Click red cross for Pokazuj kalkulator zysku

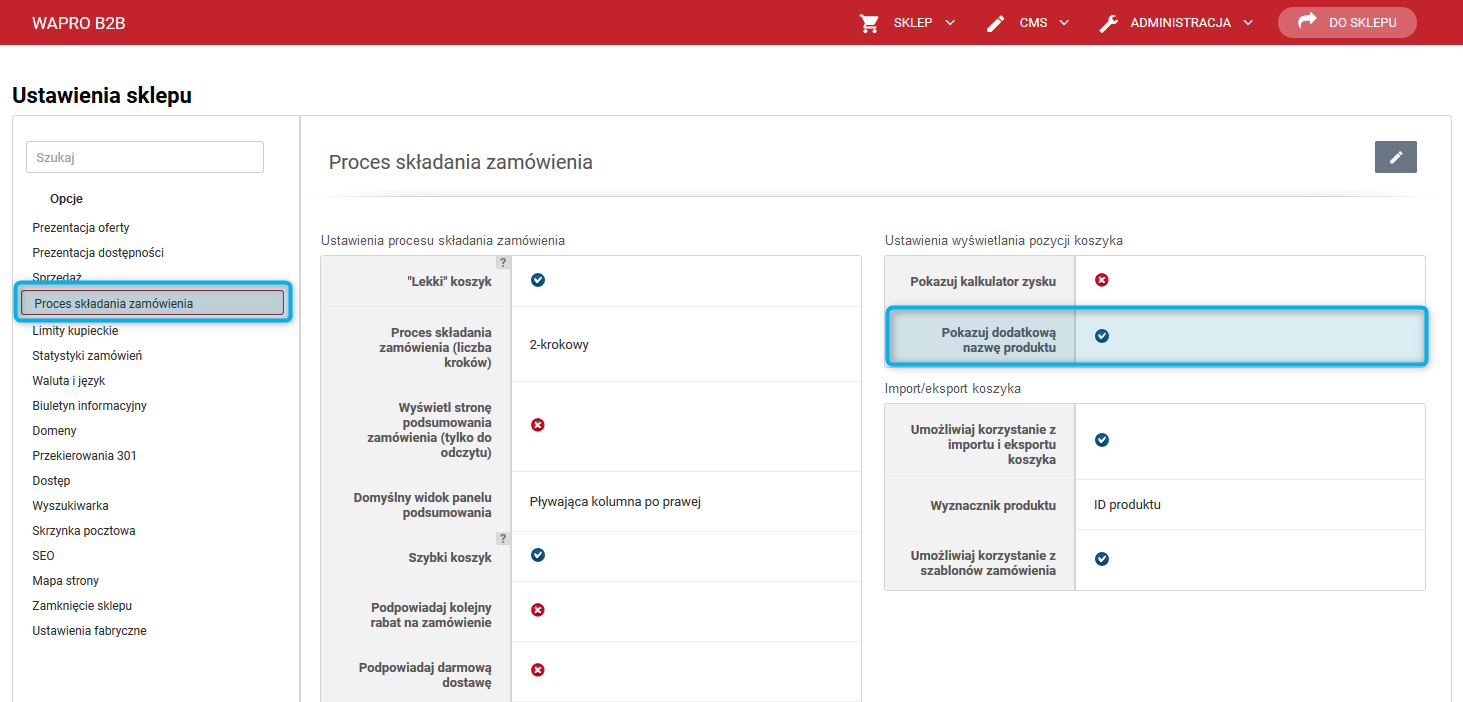[x=1102, y=280]
